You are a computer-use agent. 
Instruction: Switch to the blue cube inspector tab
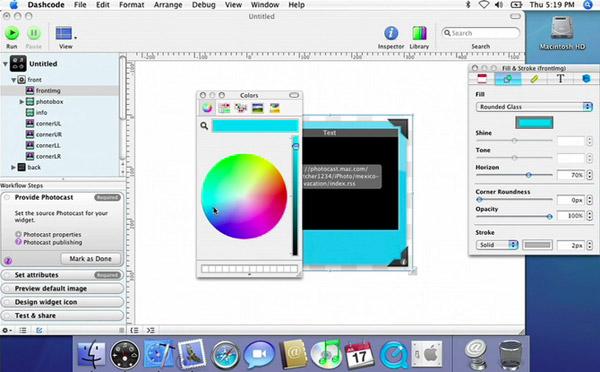point(586,79)
